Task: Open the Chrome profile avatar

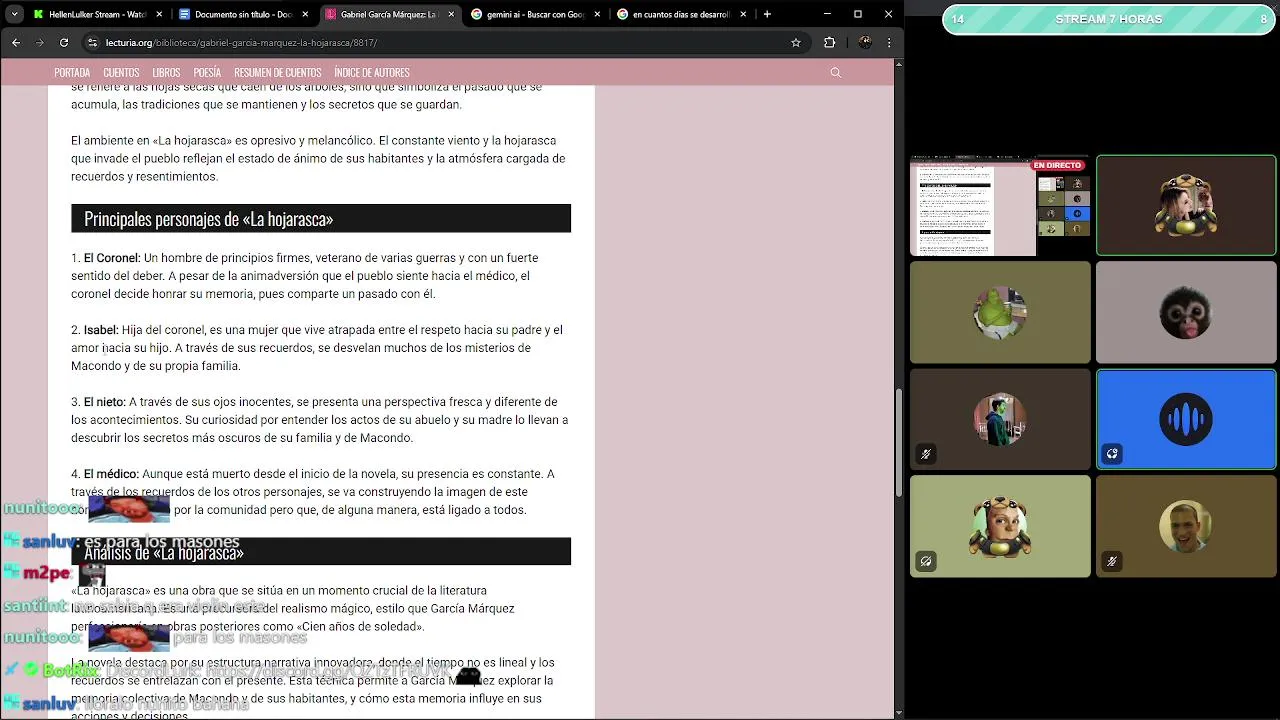Action: [865, 43]
